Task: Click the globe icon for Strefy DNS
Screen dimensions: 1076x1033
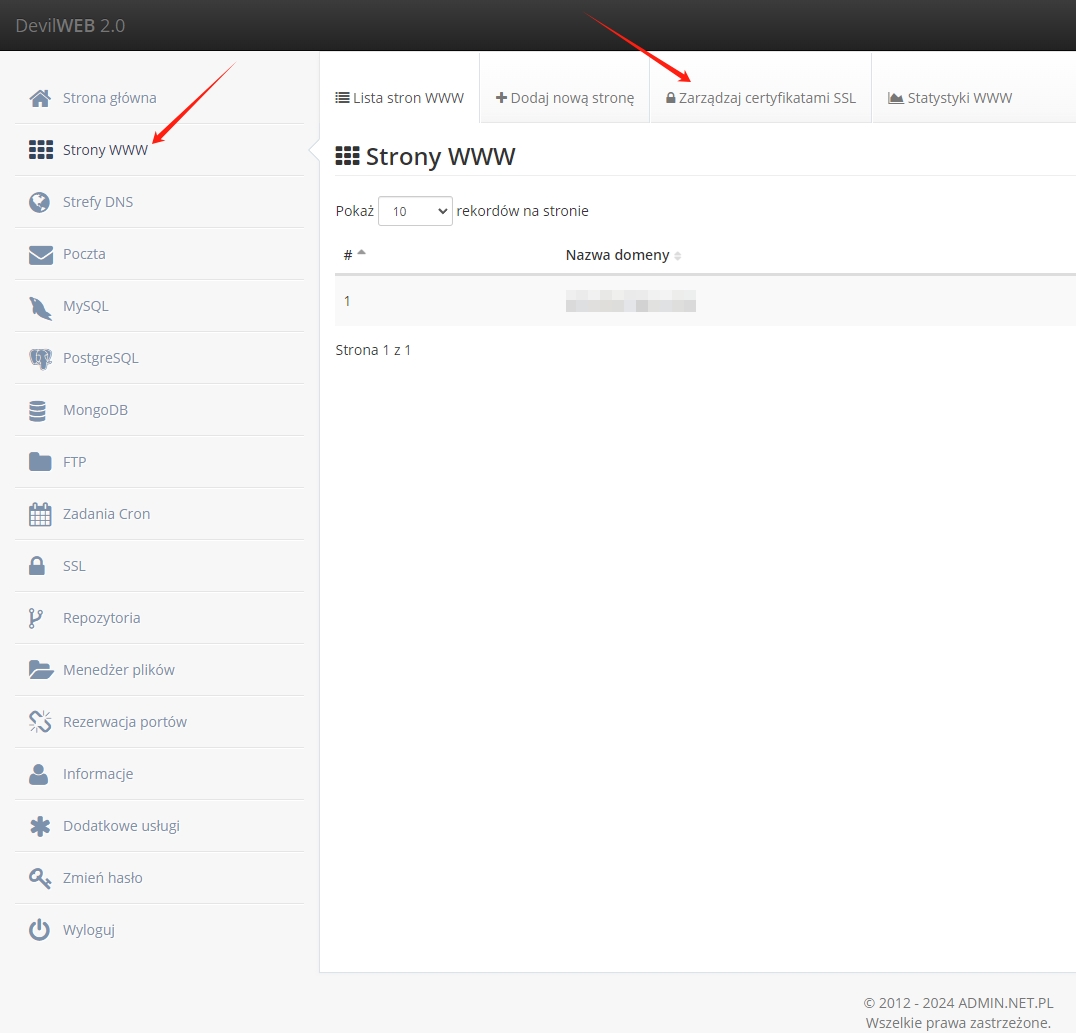Action: click(40, 202)
